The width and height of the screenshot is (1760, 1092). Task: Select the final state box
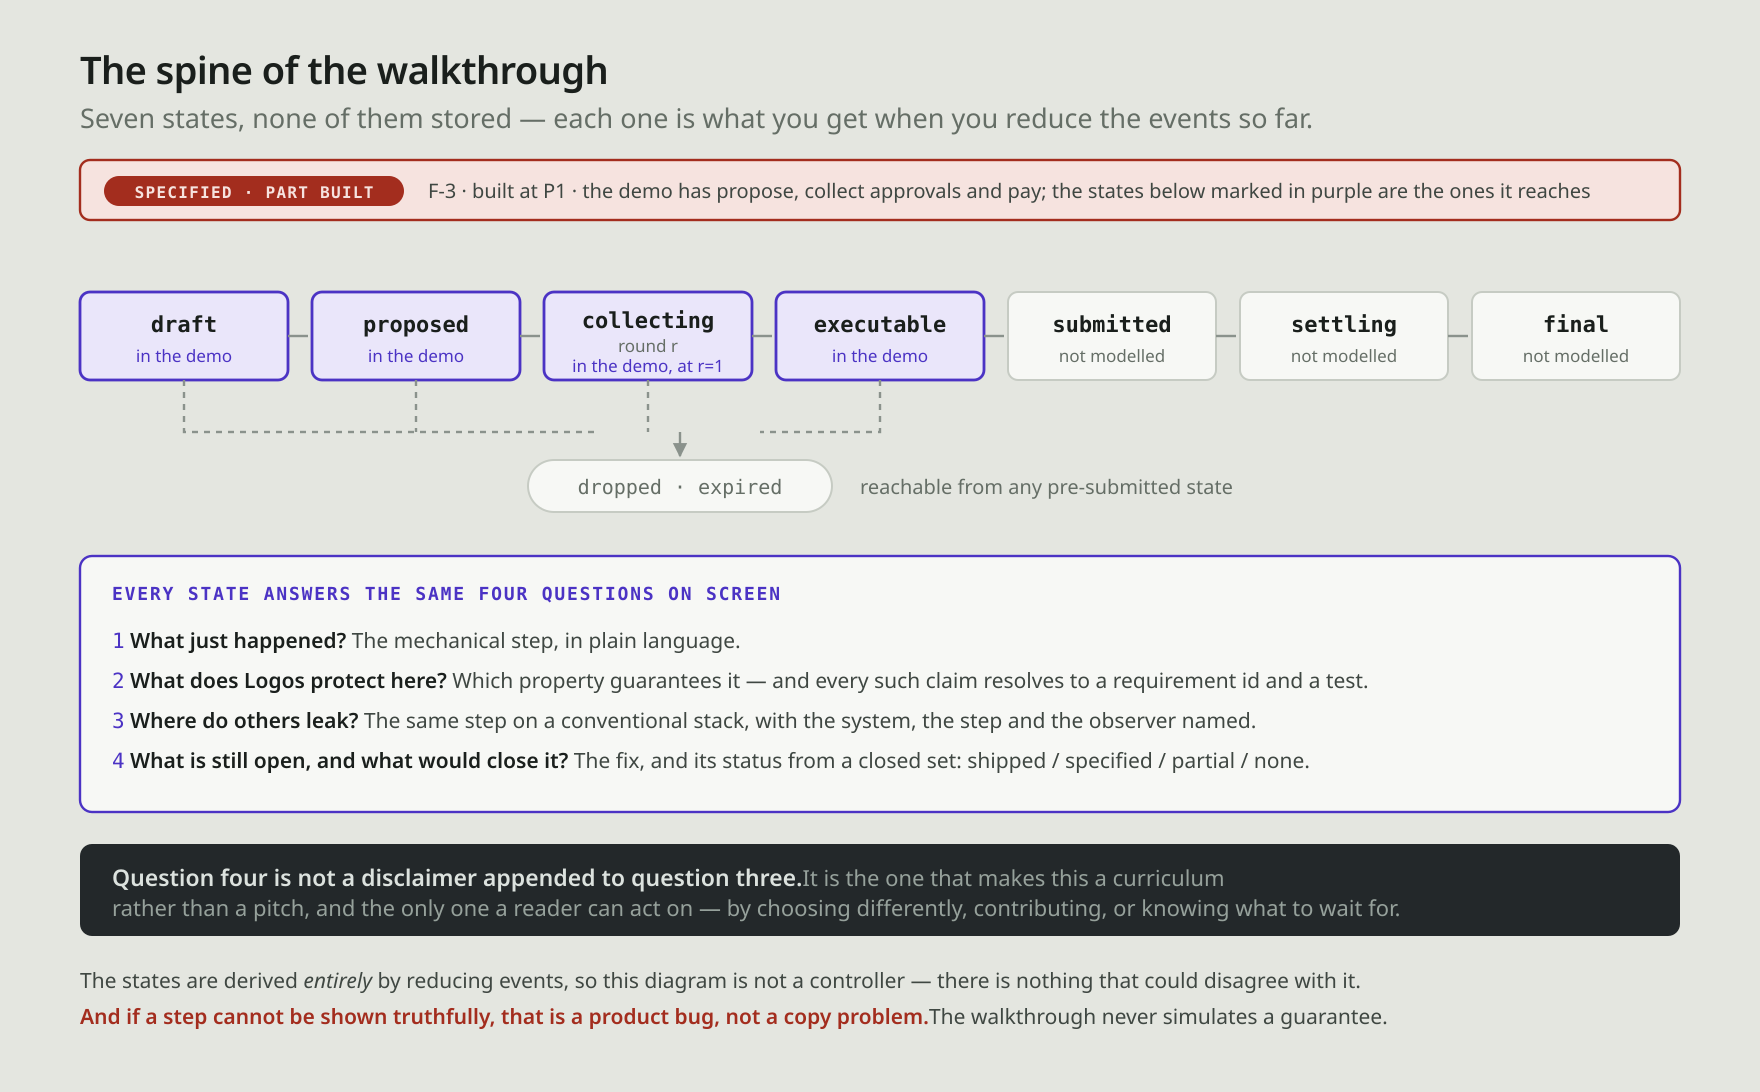tap(1576, 336)
